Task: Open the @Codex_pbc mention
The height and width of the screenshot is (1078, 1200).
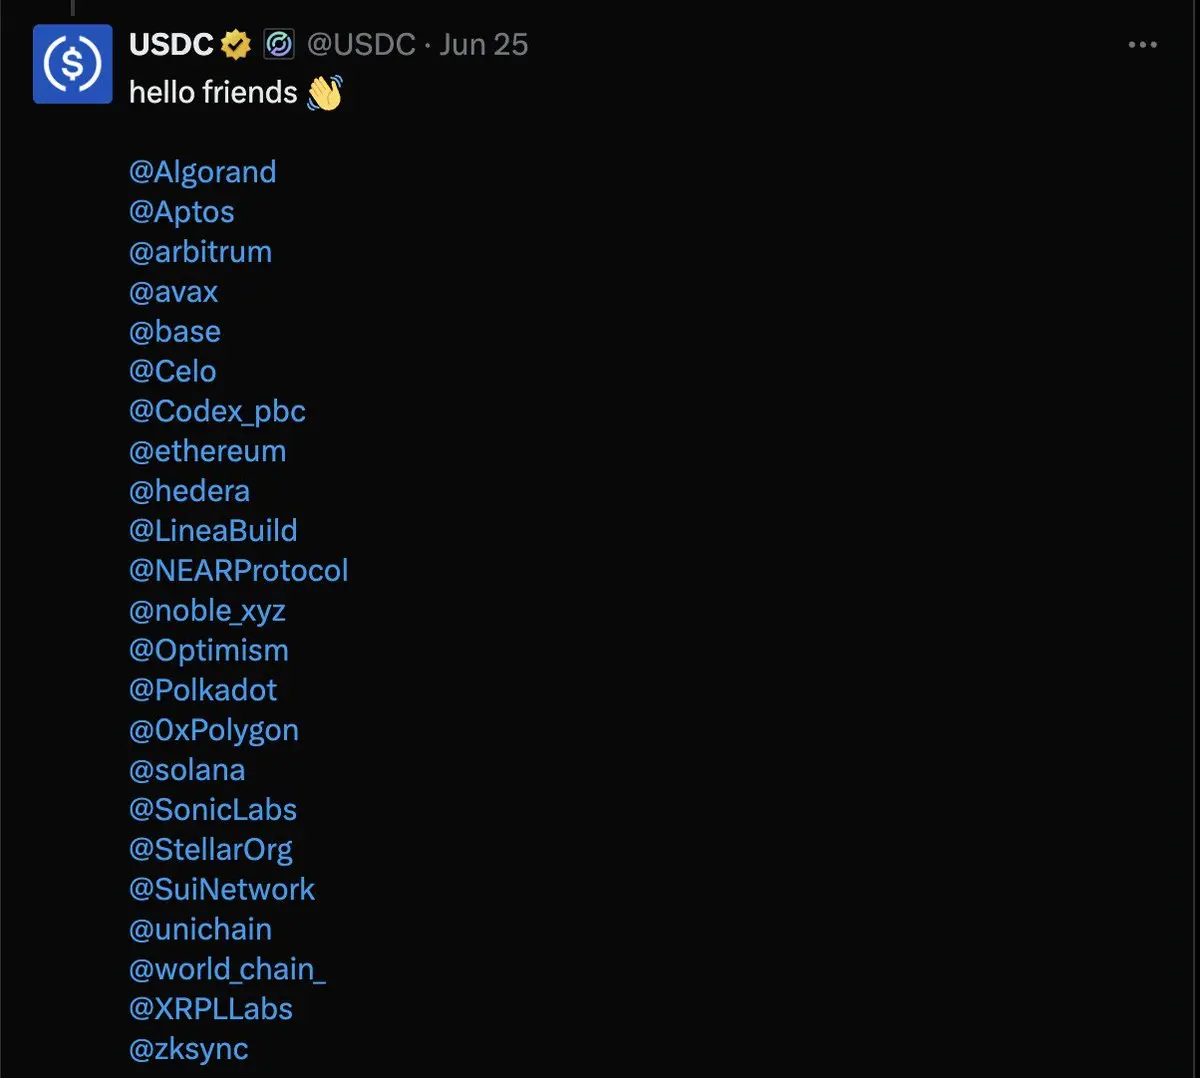Action: [217, 411]
